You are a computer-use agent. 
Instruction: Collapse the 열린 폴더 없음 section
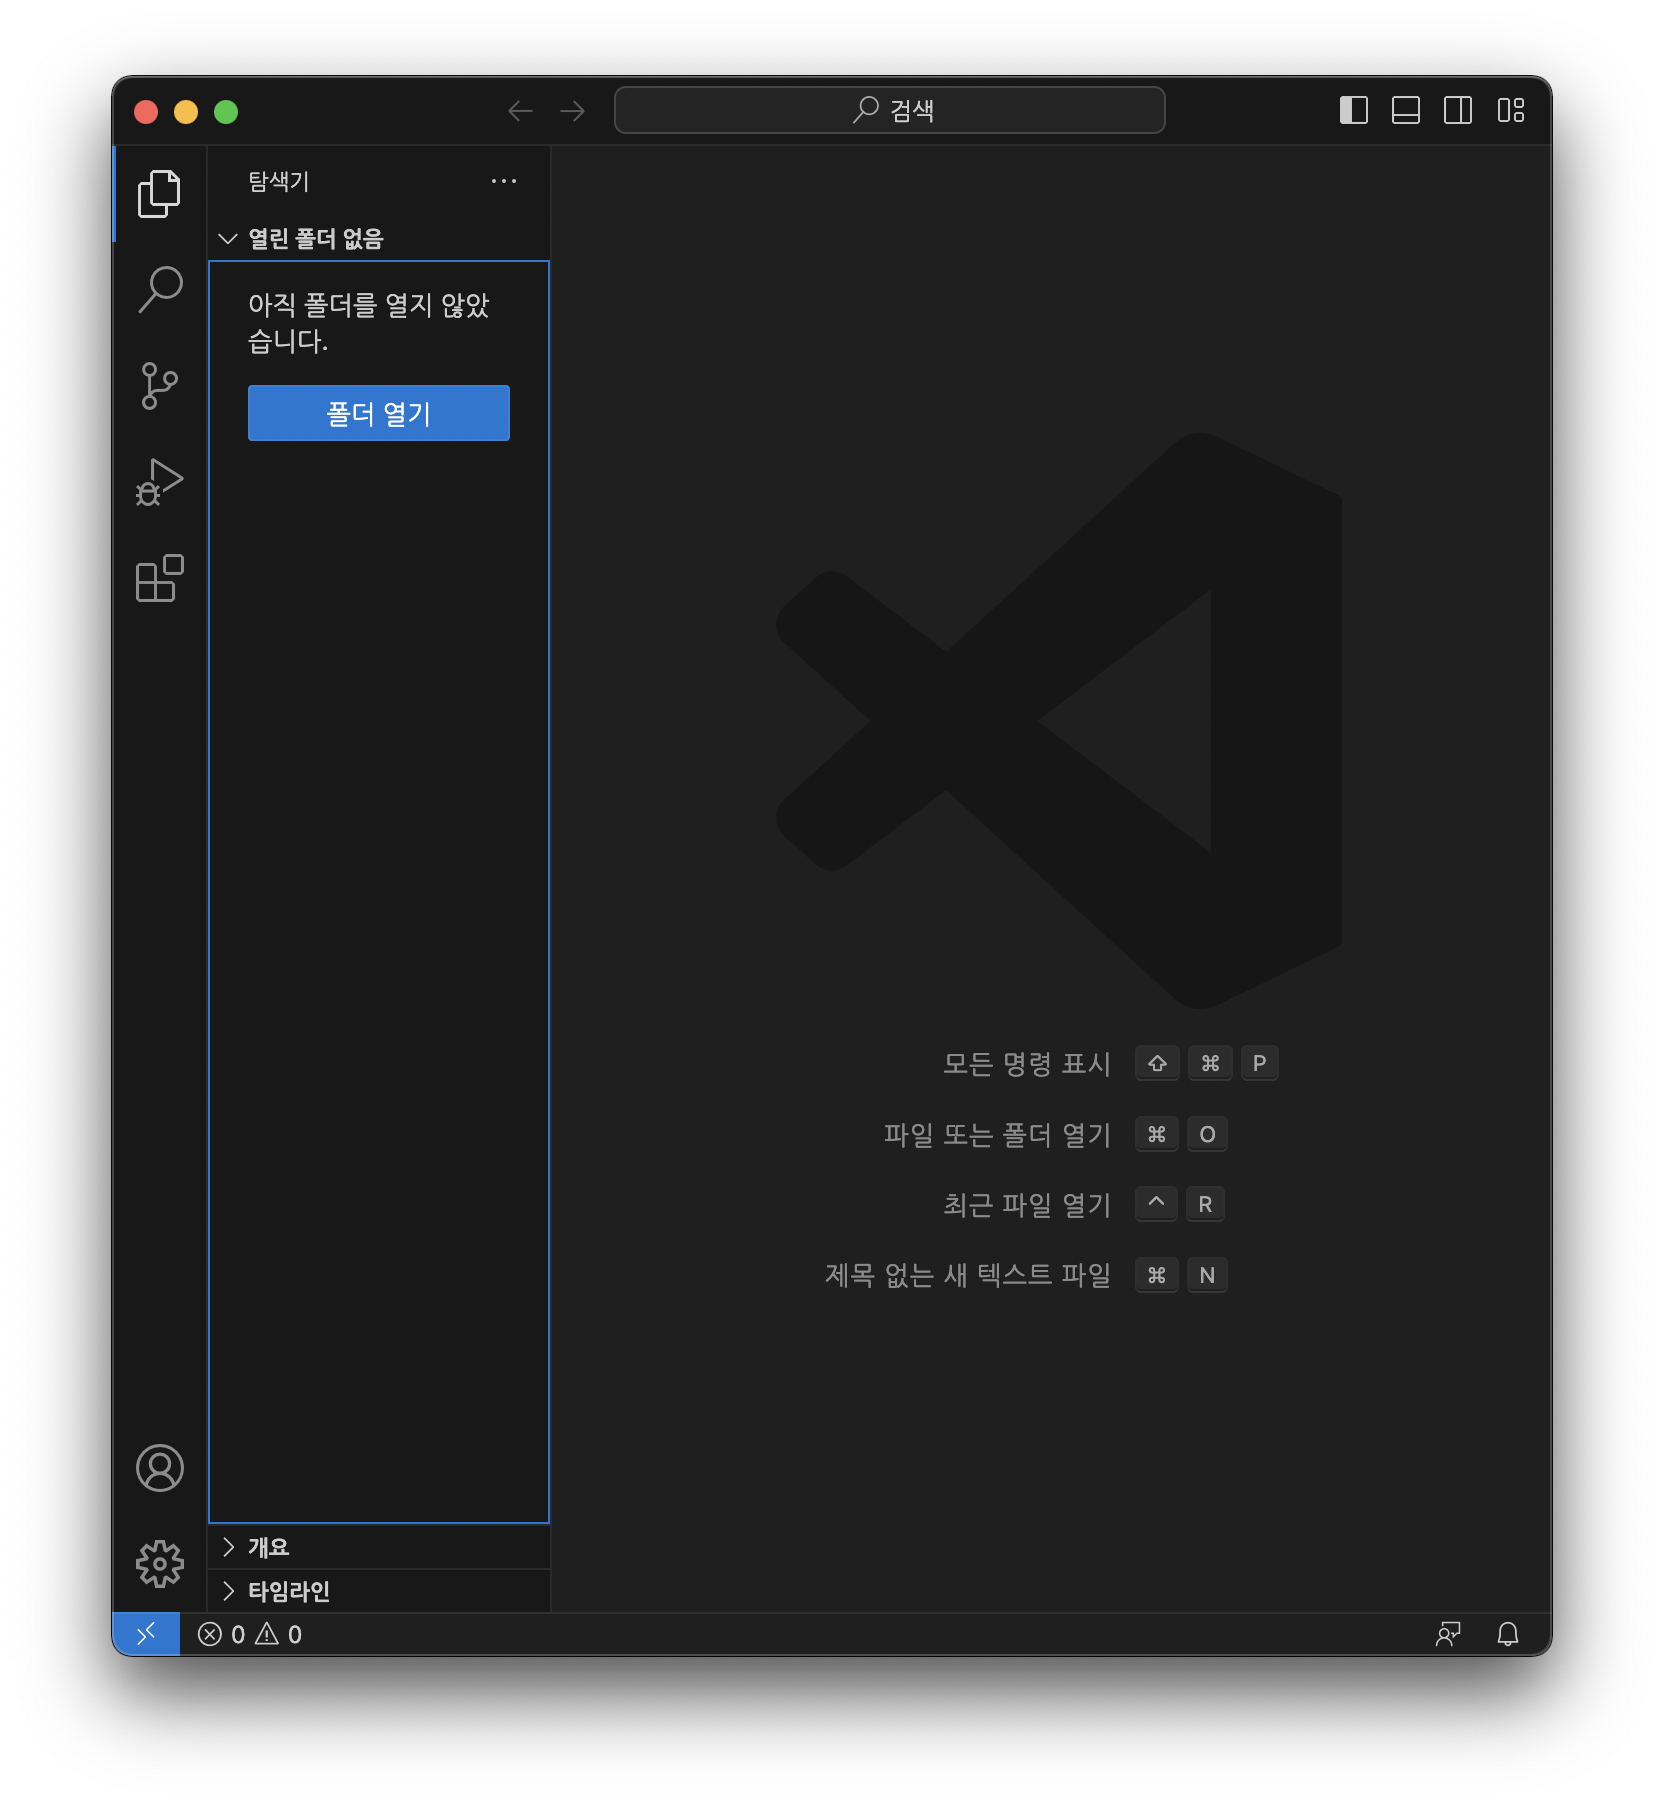[x=379, y=238]
